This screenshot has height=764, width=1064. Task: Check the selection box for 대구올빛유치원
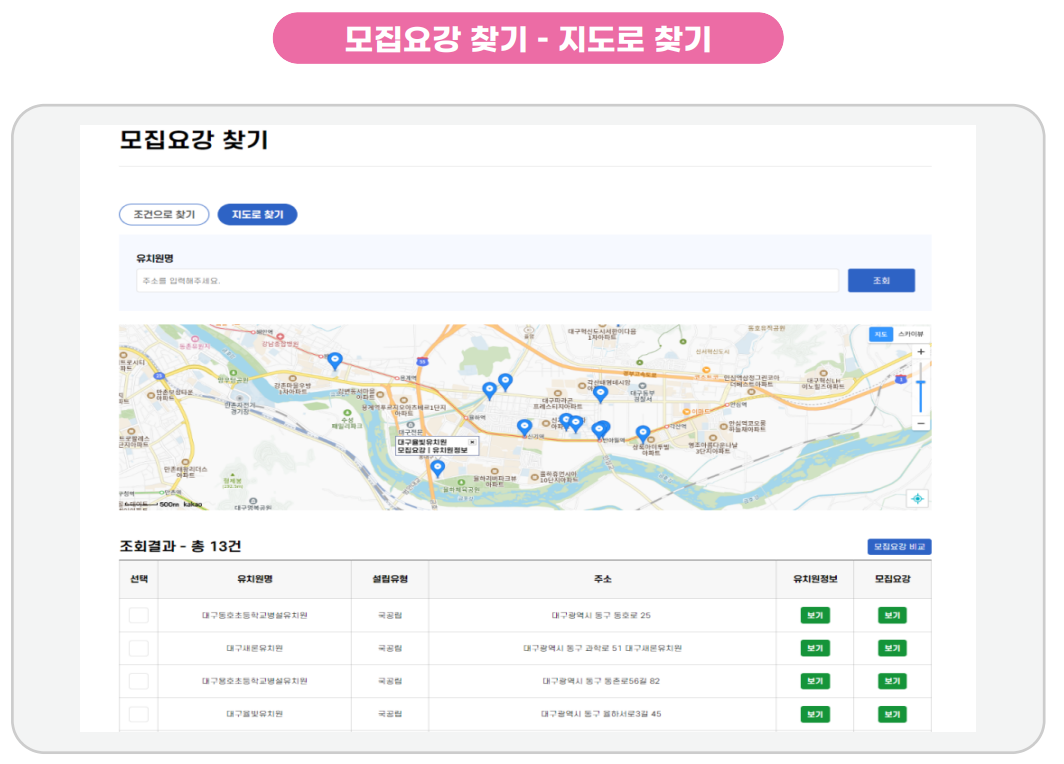(138, 714)
